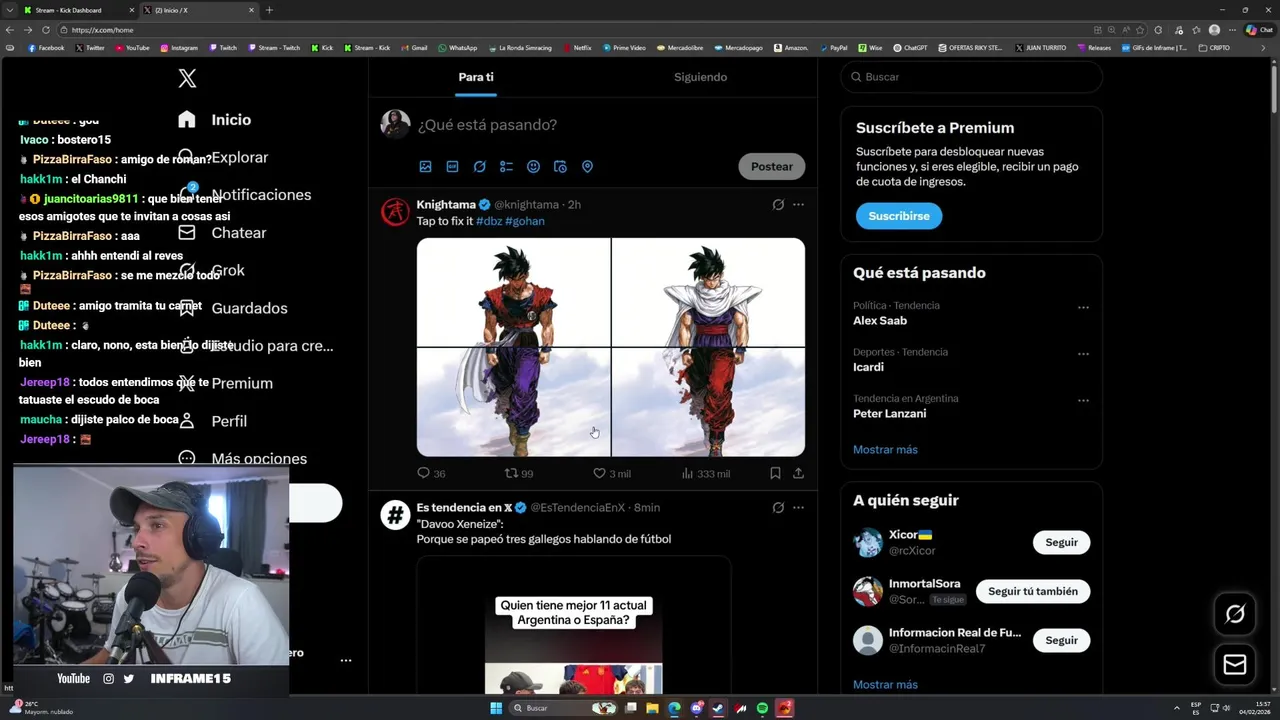The width and height of the screenshot is (1280, 720).
Task: Add poll icon in composer
Action: [x=506, y=167]
